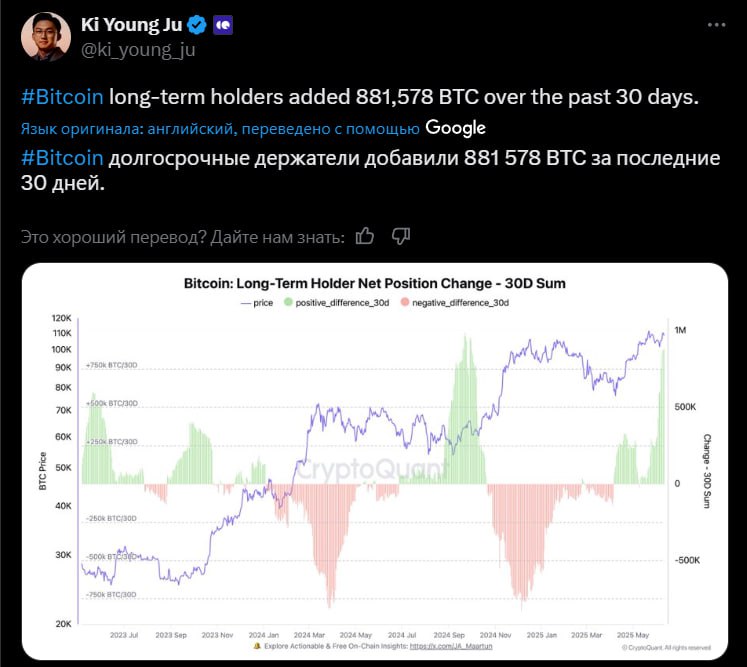Toggle the price legend entry
This screenshot has height=667, width=747.
tap(257, 303)
